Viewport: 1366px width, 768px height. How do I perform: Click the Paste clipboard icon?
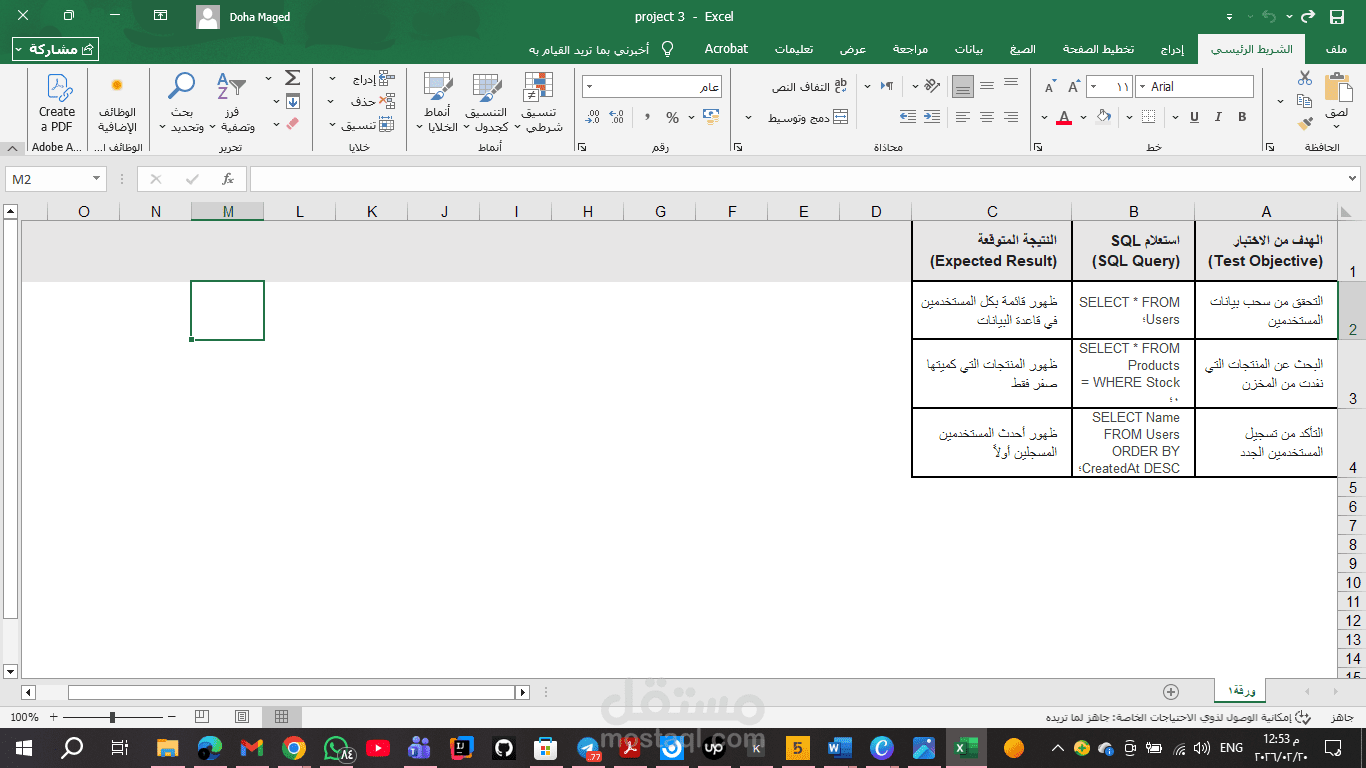click(1337, 88)
